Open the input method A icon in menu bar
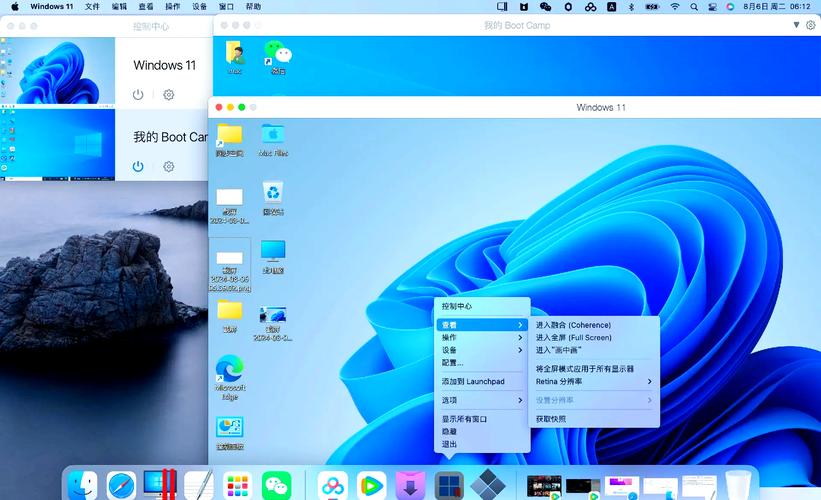The height and width of the screenshot is (500, 821). point(611,7)
